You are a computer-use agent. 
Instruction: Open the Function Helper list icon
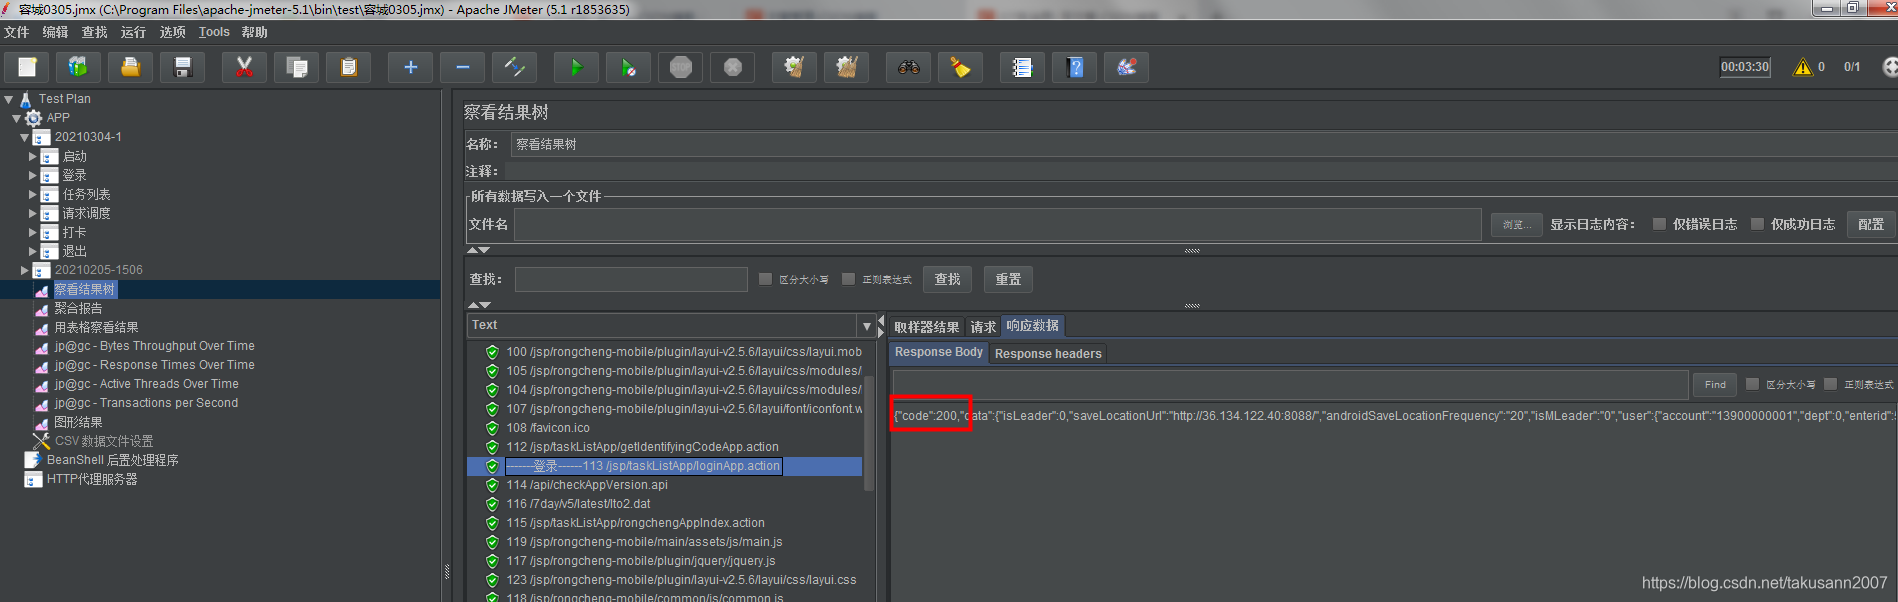tap(1022, 67)
